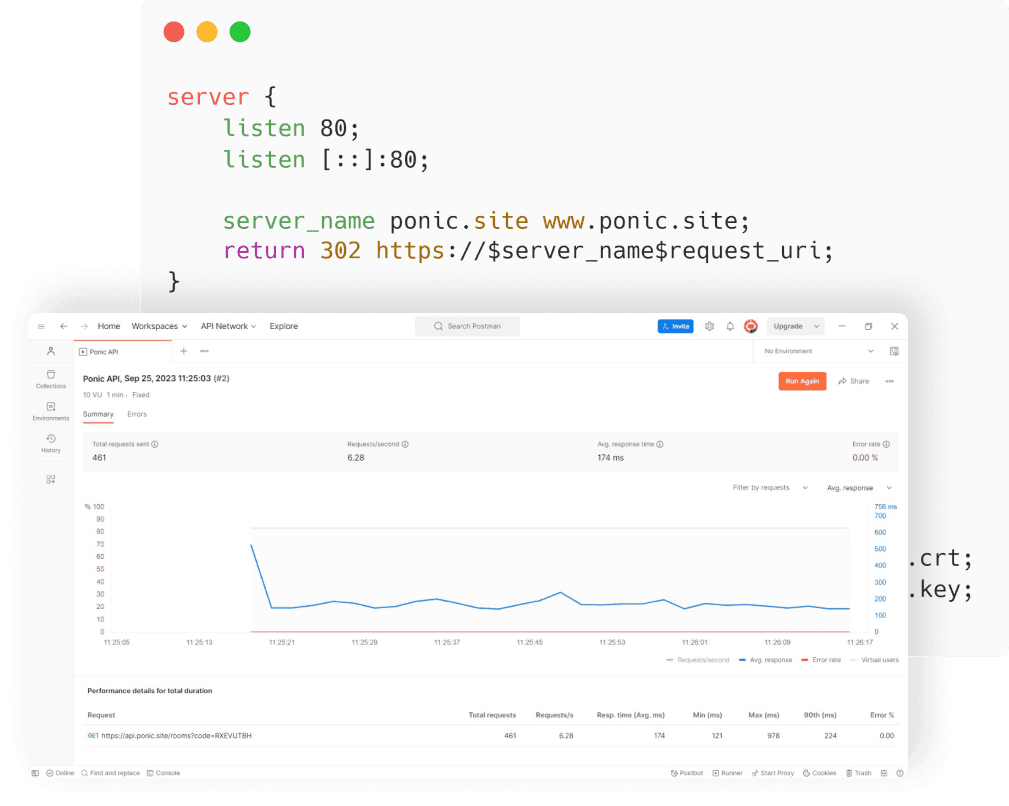Open the Upgrade dropdown arrow

coord(817,326)
